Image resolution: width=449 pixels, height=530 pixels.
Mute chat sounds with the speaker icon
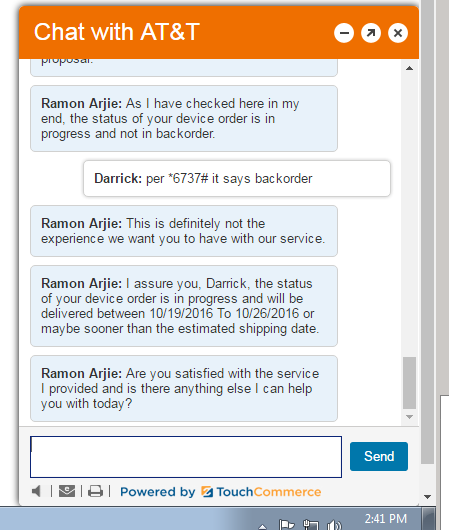pos(36,491)
